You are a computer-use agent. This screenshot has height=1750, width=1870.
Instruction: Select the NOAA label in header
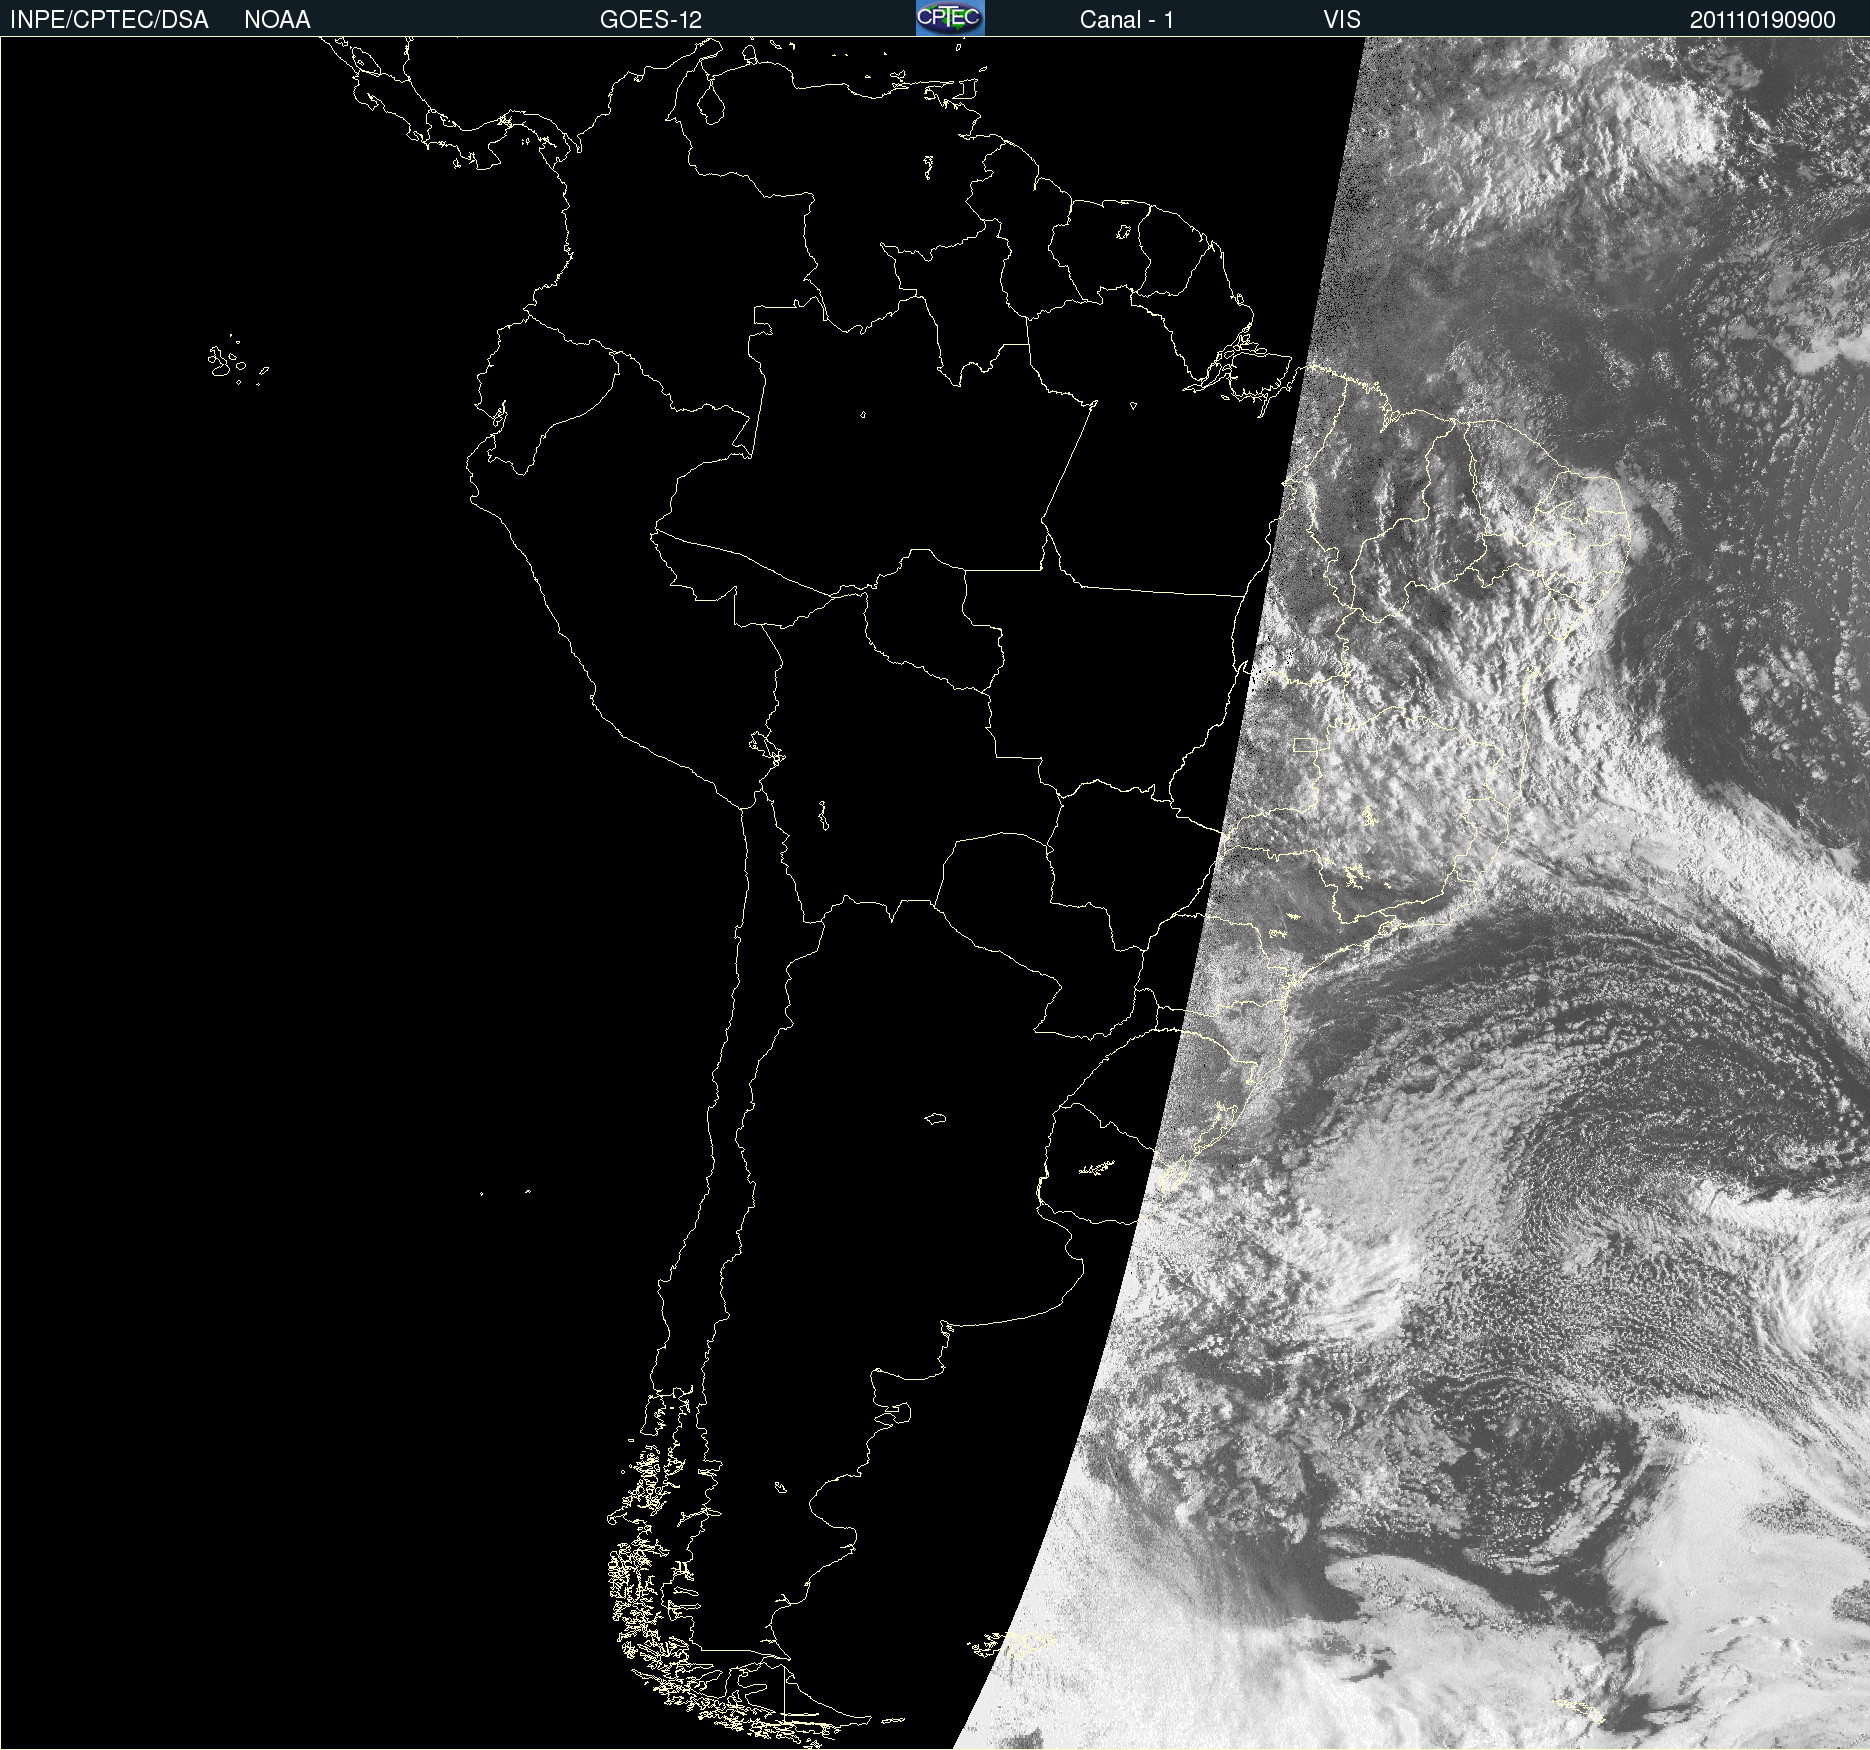277,20
